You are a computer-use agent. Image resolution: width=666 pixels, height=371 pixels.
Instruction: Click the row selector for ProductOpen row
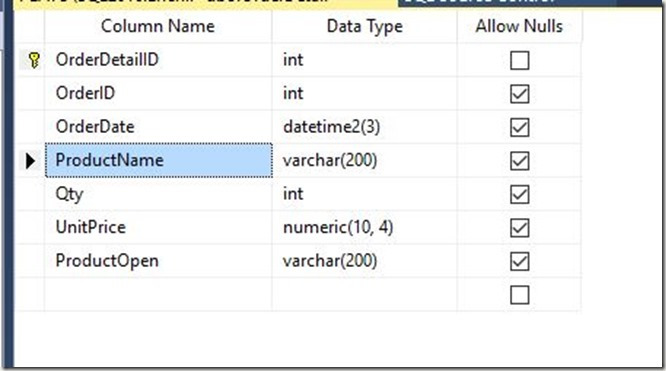31,261
